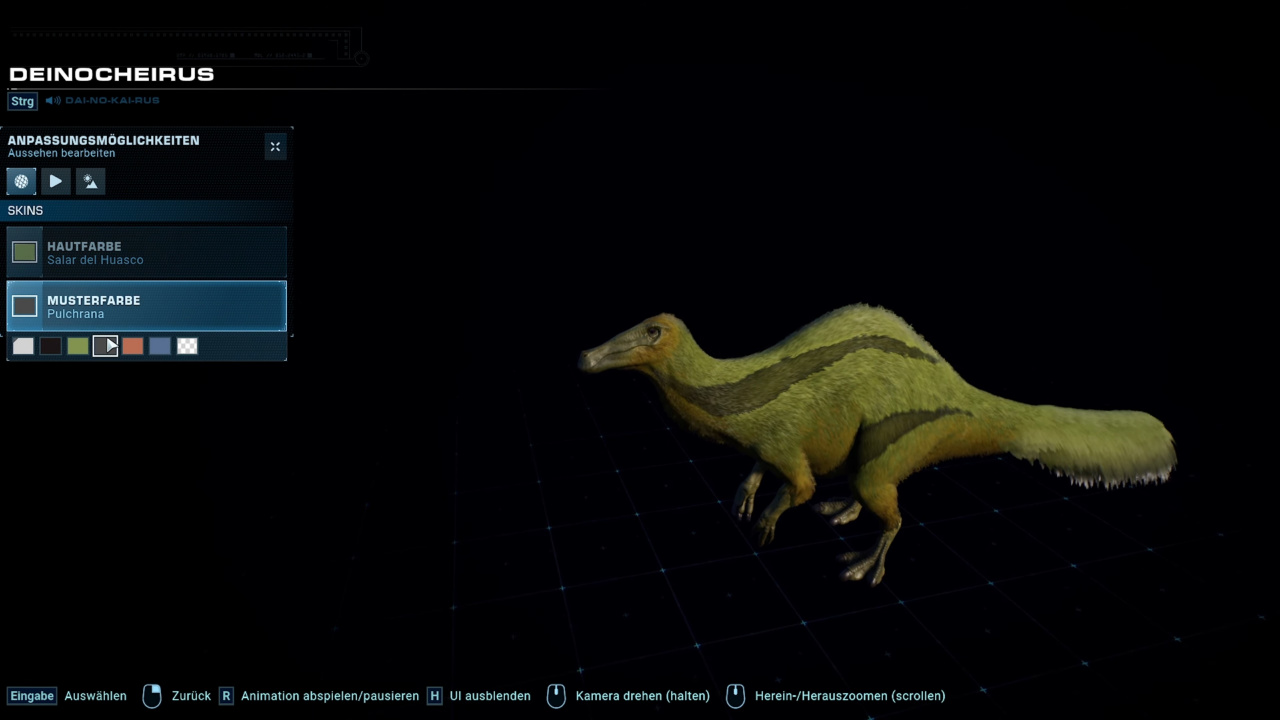Click the Eingabe Auswählen key hint

click(x=32, y=696)
